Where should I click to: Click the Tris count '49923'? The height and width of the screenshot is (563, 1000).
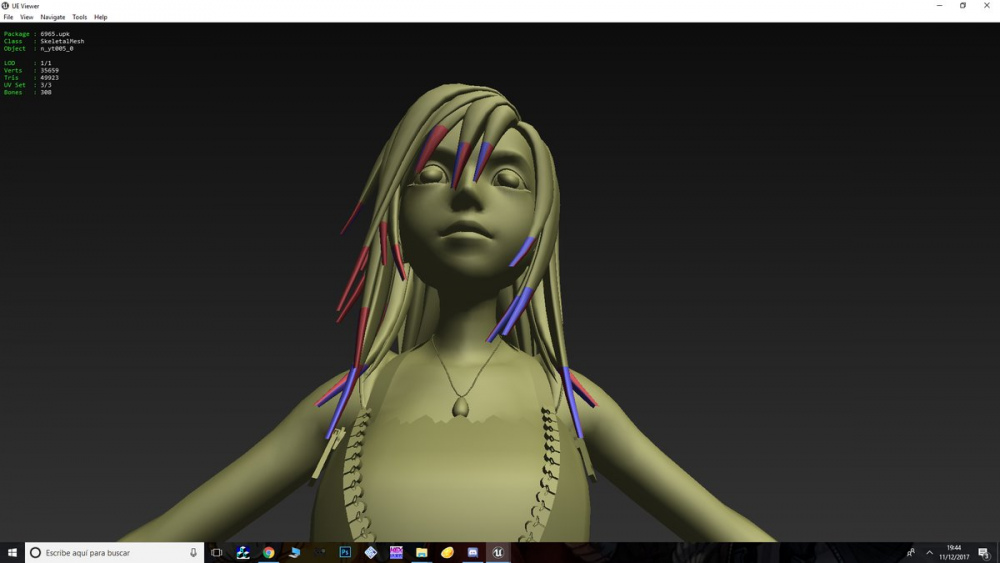click(49, 78)
